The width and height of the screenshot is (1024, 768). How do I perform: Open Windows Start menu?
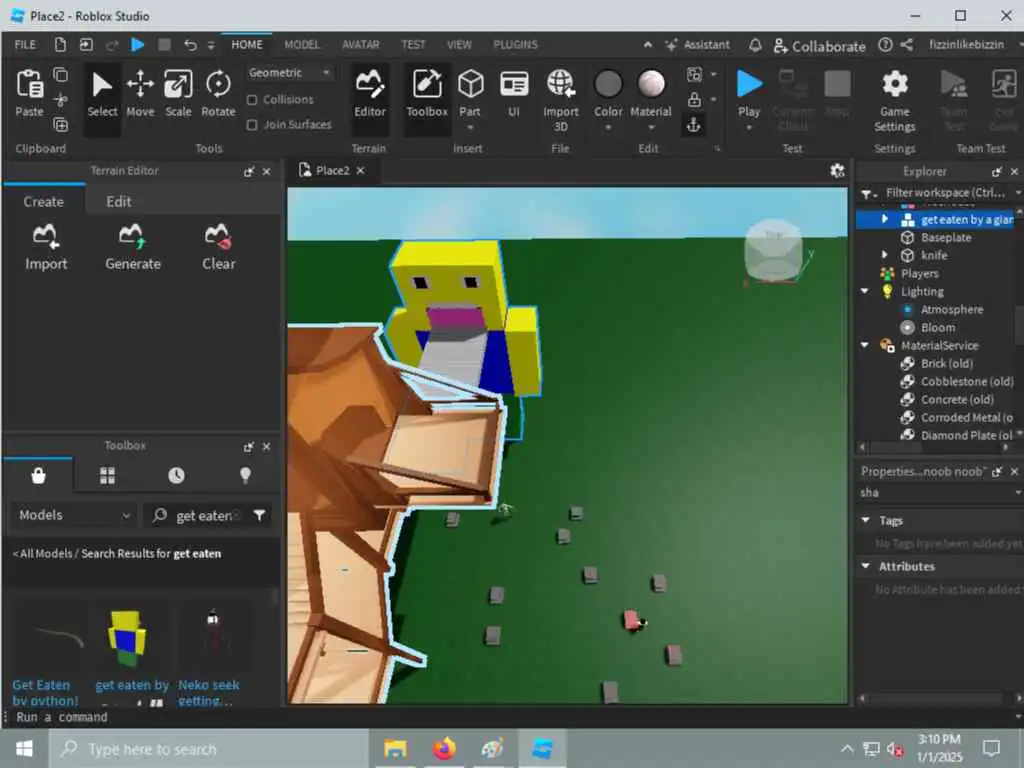tap(24, 748)
